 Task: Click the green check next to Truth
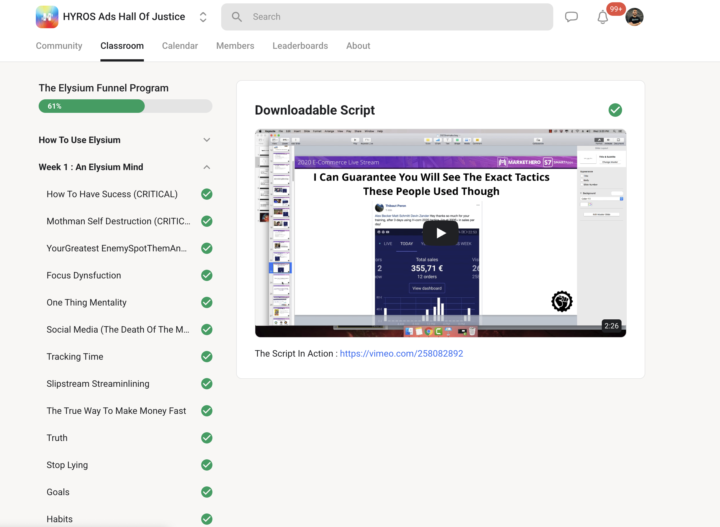207,438
